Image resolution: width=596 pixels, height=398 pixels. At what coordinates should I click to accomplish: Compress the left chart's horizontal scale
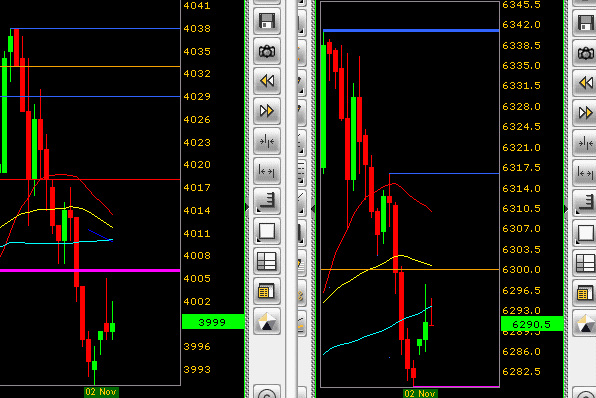click(x=267, y=141)
